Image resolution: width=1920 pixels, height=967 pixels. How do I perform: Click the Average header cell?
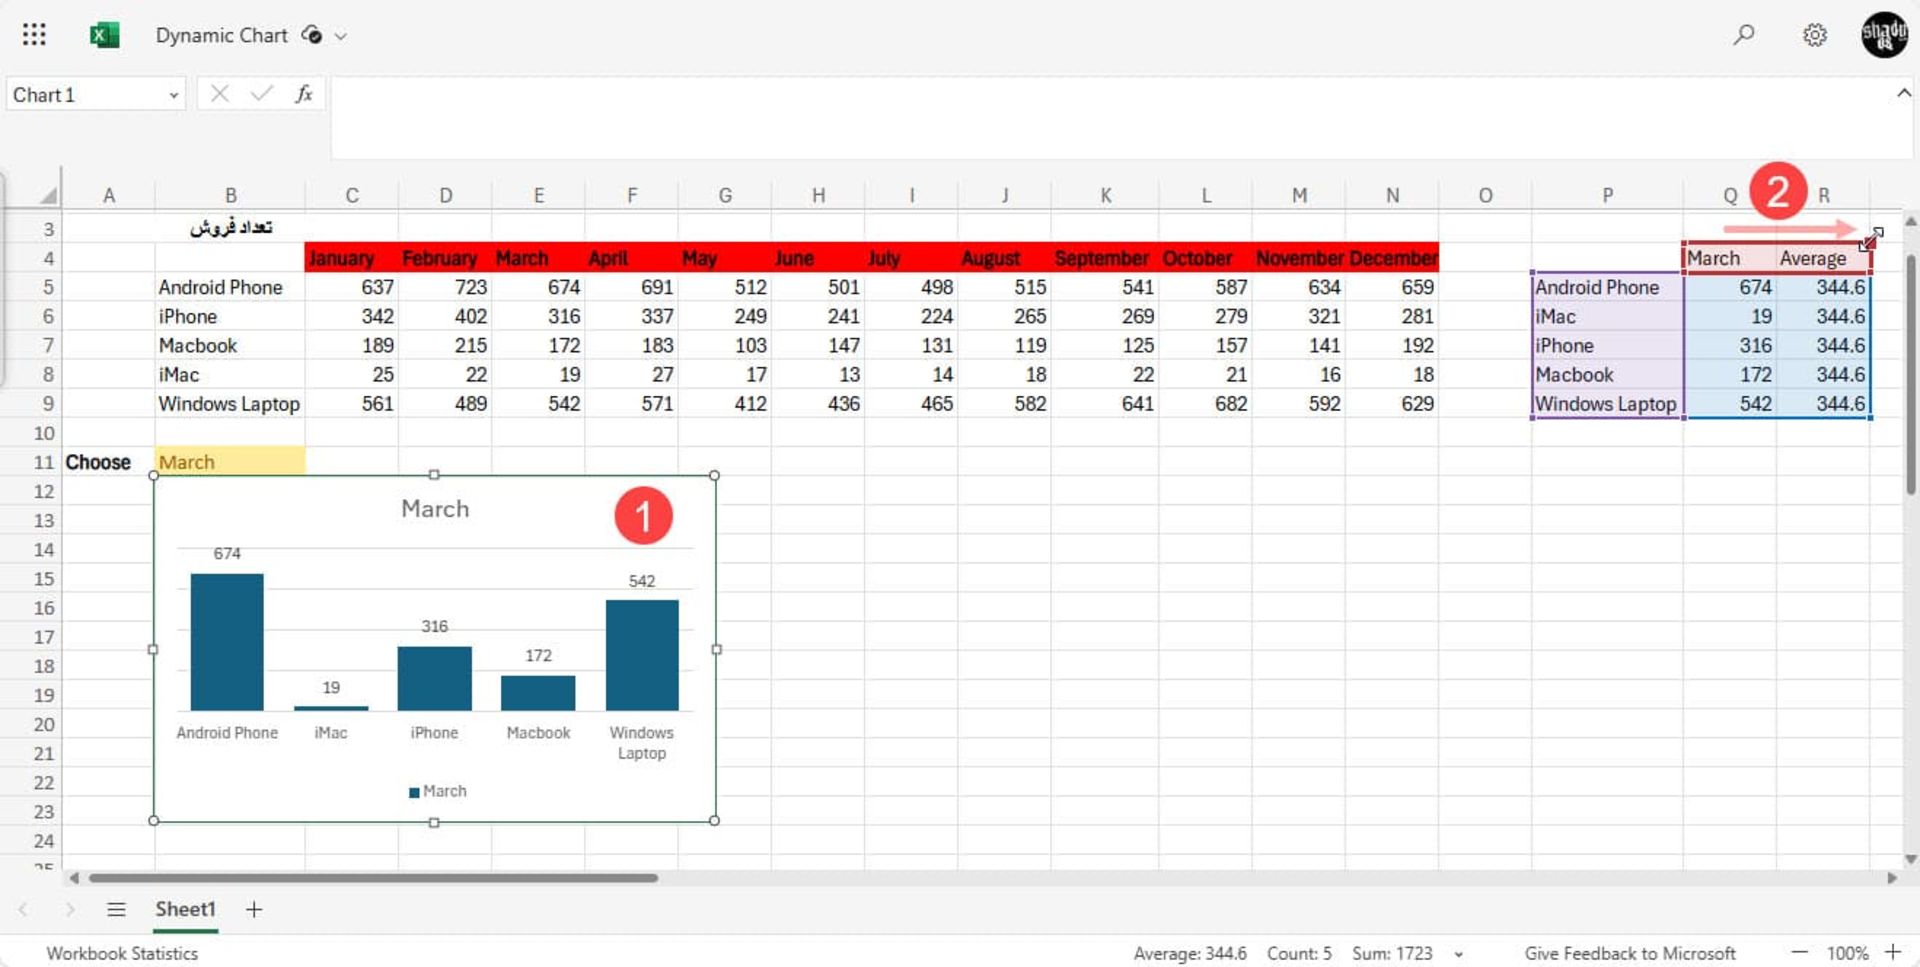point(1823,258)
